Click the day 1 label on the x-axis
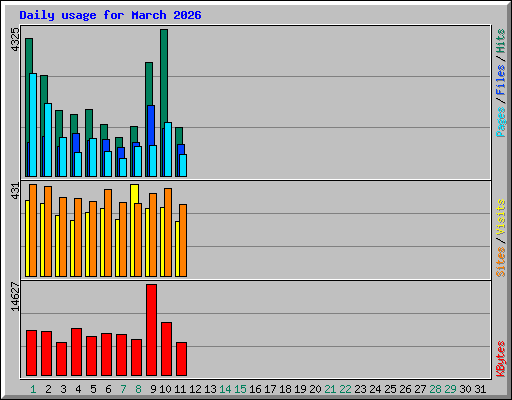Image resolution: width=512 pixels, height=400 pixels. (33, 389)
